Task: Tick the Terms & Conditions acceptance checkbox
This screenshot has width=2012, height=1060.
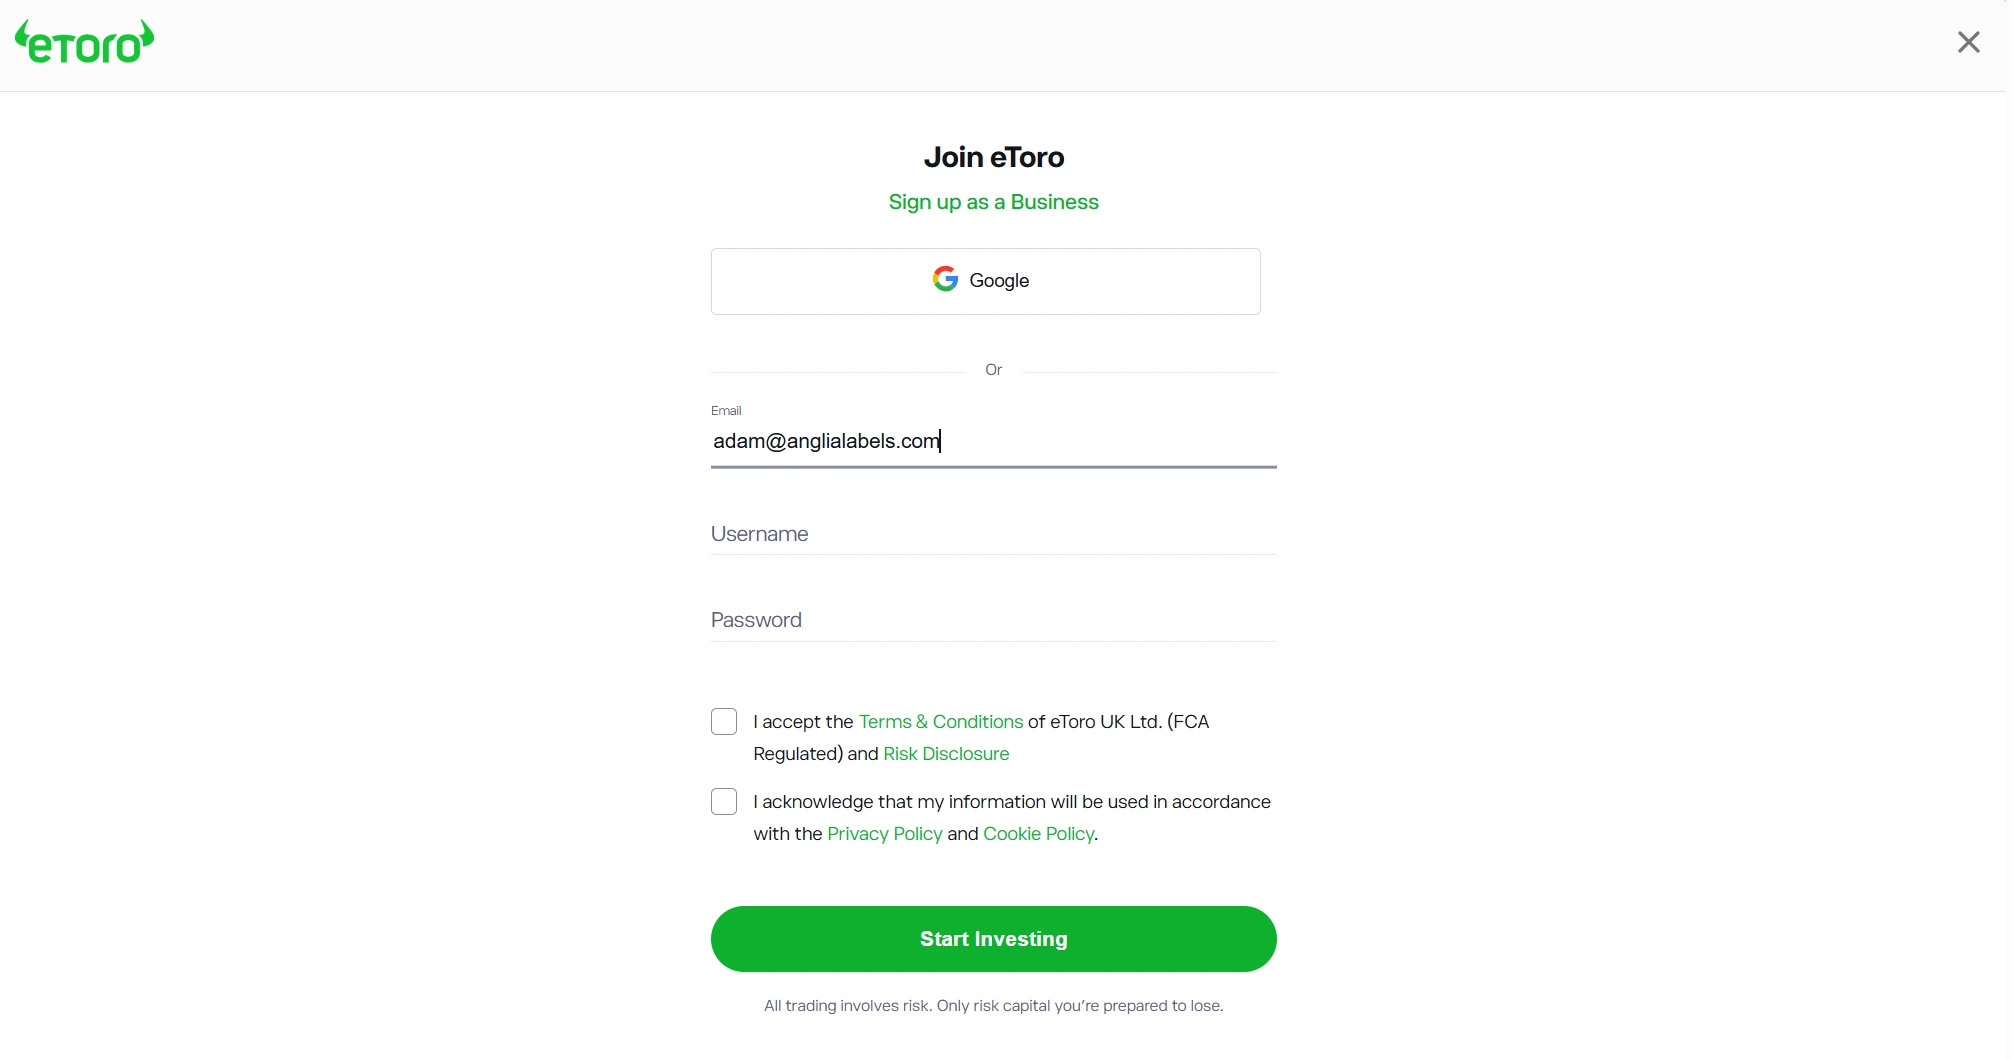Action: coord(724,722)
